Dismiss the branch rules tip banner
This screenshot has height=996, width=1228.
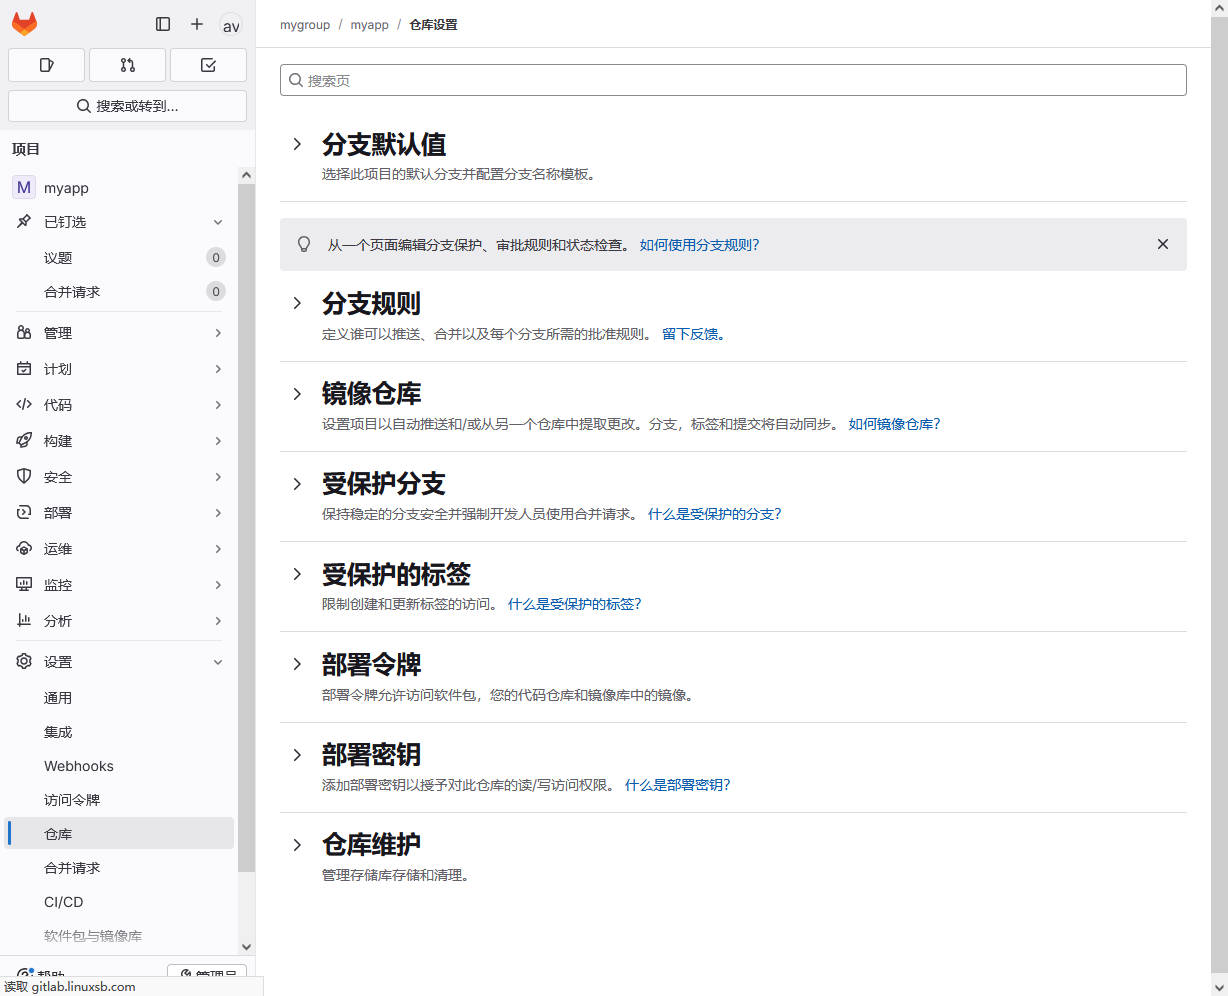1162,244
